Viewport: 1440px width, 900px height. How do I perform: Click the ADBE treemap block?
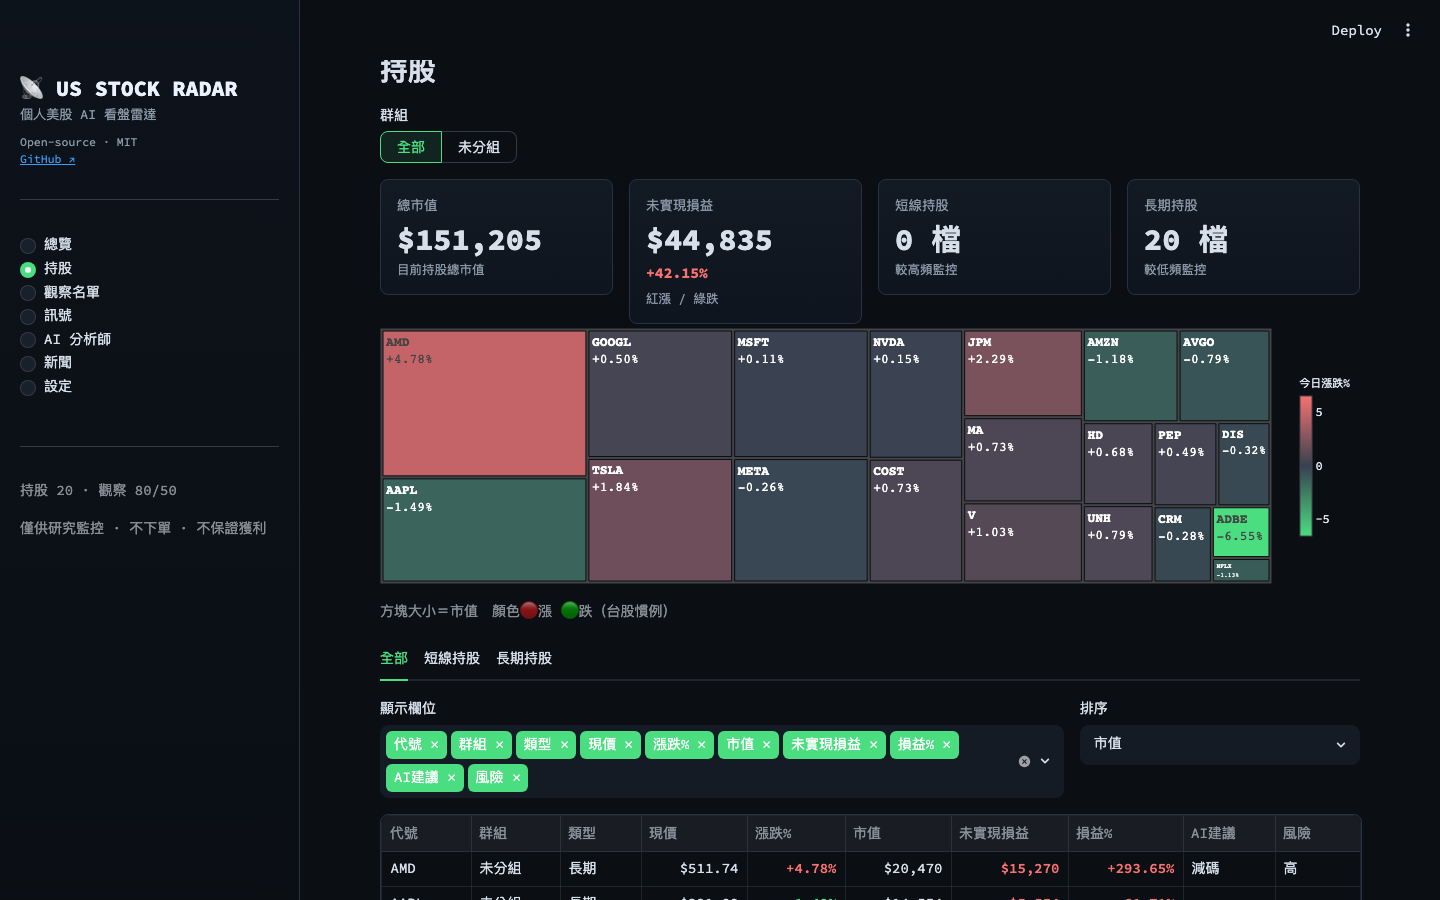(1241, 533)
